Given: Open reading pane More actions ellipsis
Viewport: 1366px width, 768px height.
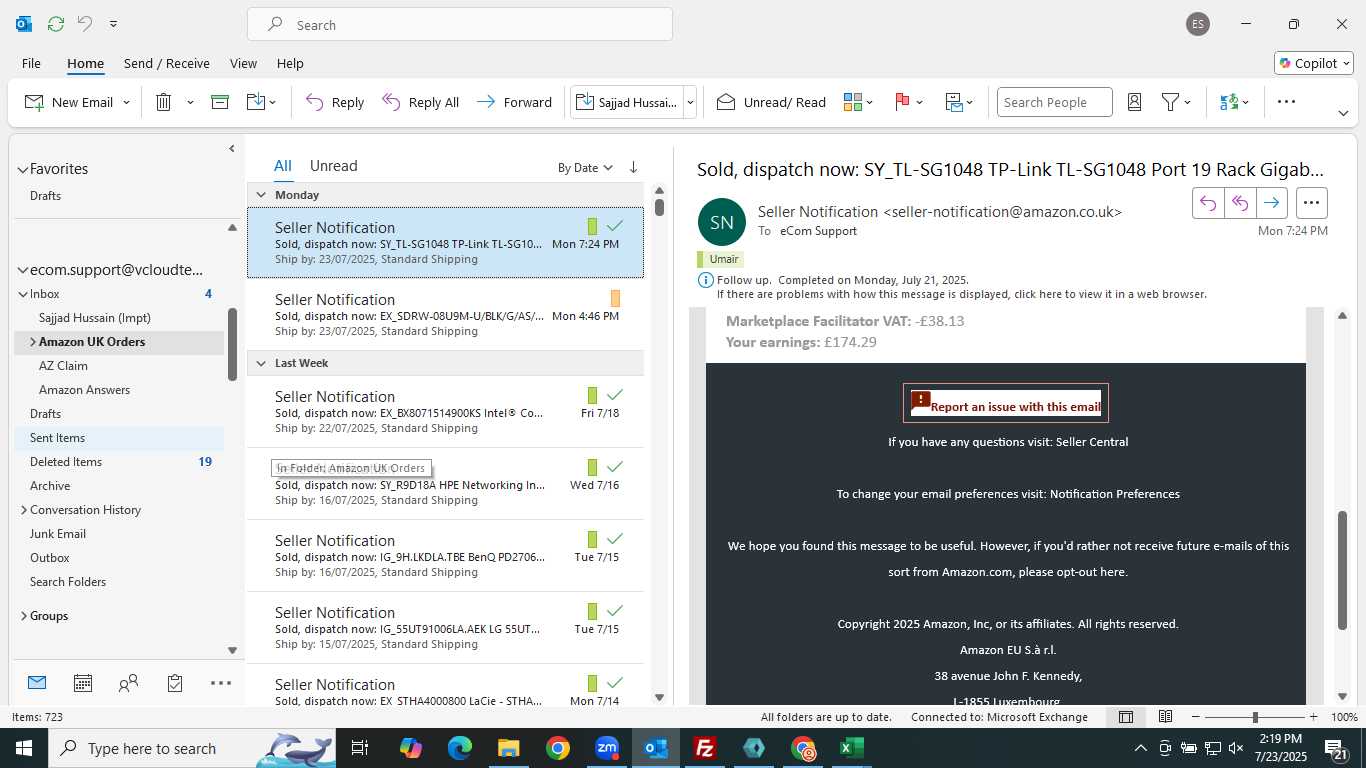Looking at the screenshot, I should click(1312, 203).
